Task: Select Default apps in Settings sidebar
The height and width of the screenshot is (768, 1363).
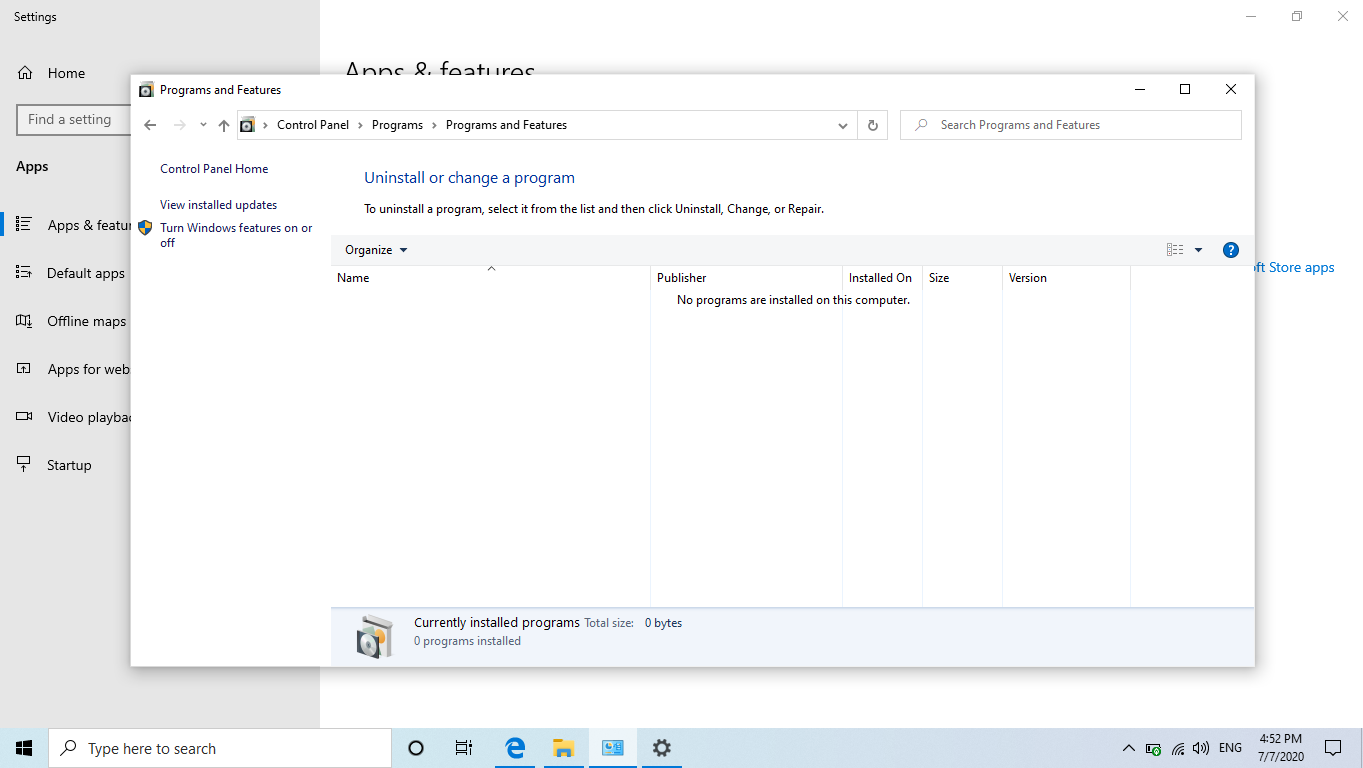Action: 66,273
